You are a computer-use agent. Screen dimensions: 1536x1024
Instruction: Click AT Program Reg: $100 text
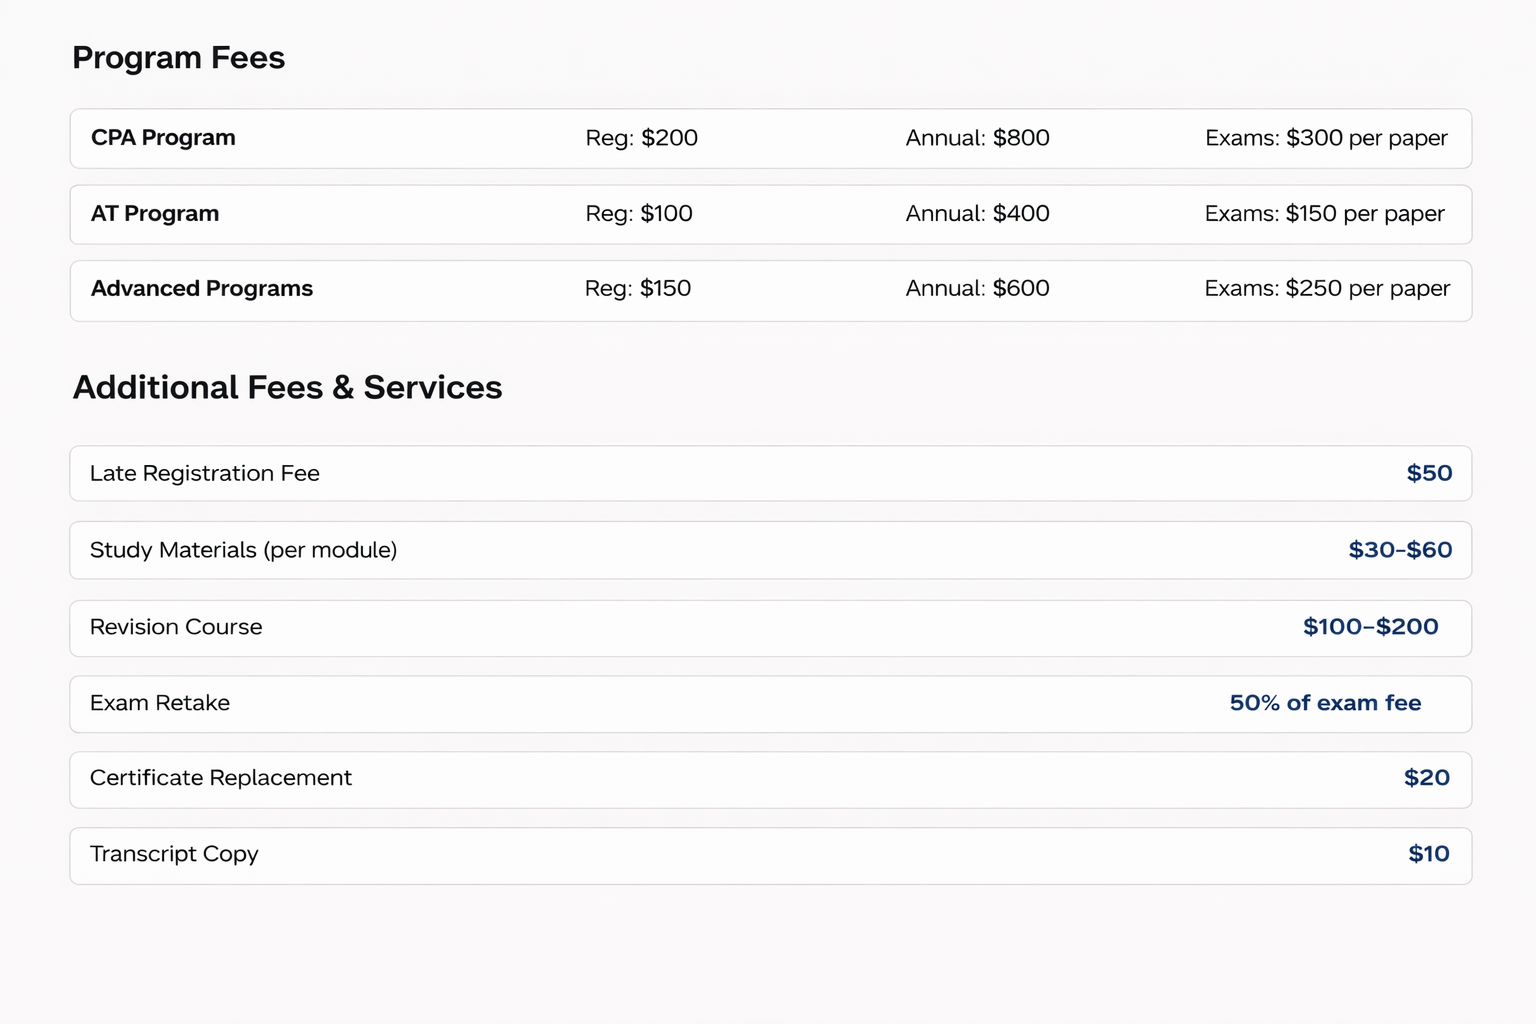pos(638,214)
